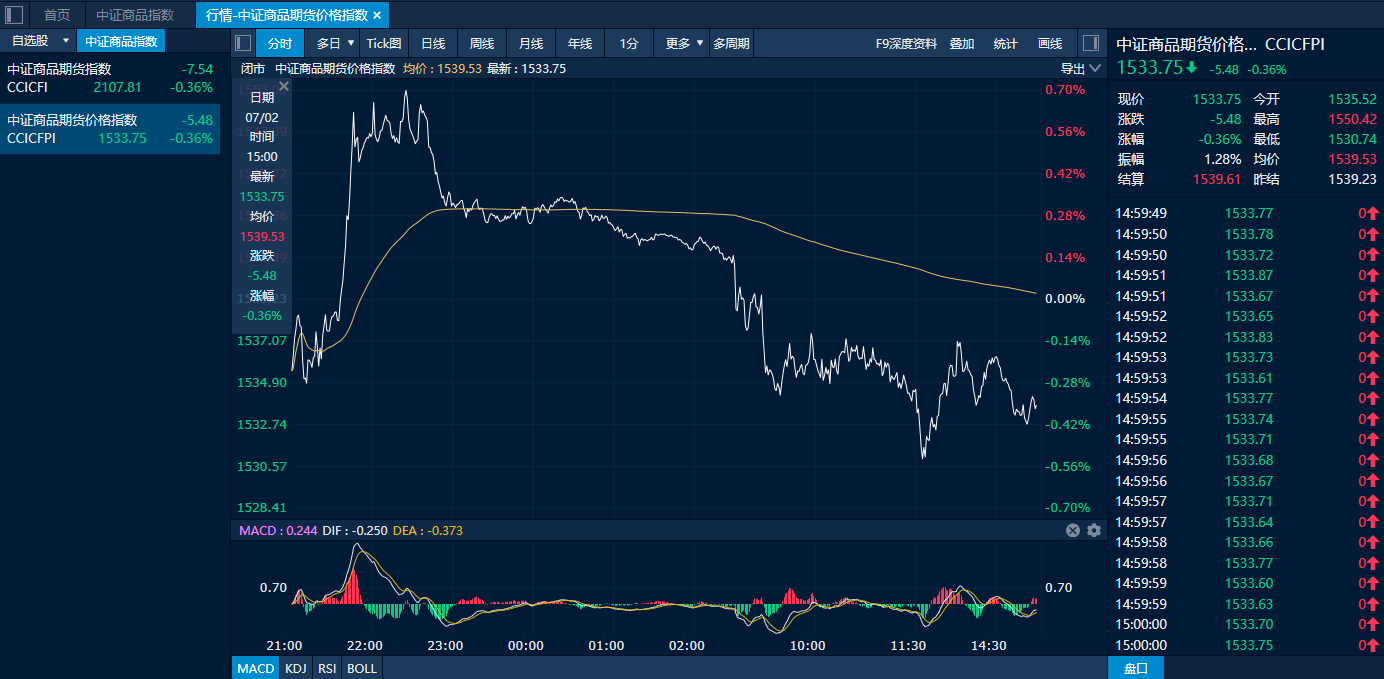Image resolution: width=1384 pixels, height=679 pixels.
Task: Switch indicator to RSI
Action: pos(326,668)
